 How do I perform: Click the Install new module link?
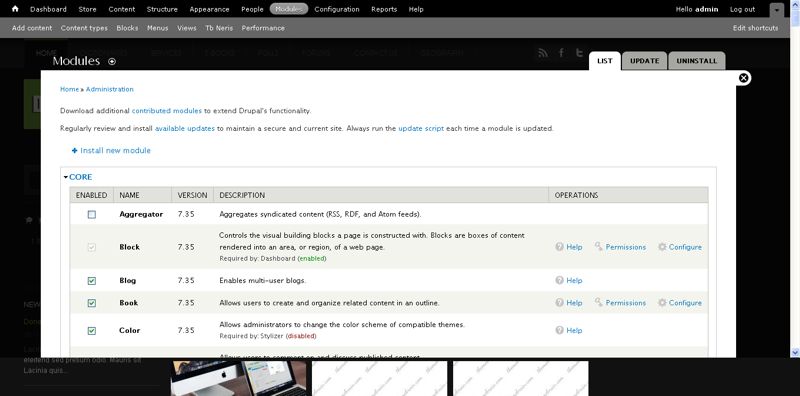116,151
